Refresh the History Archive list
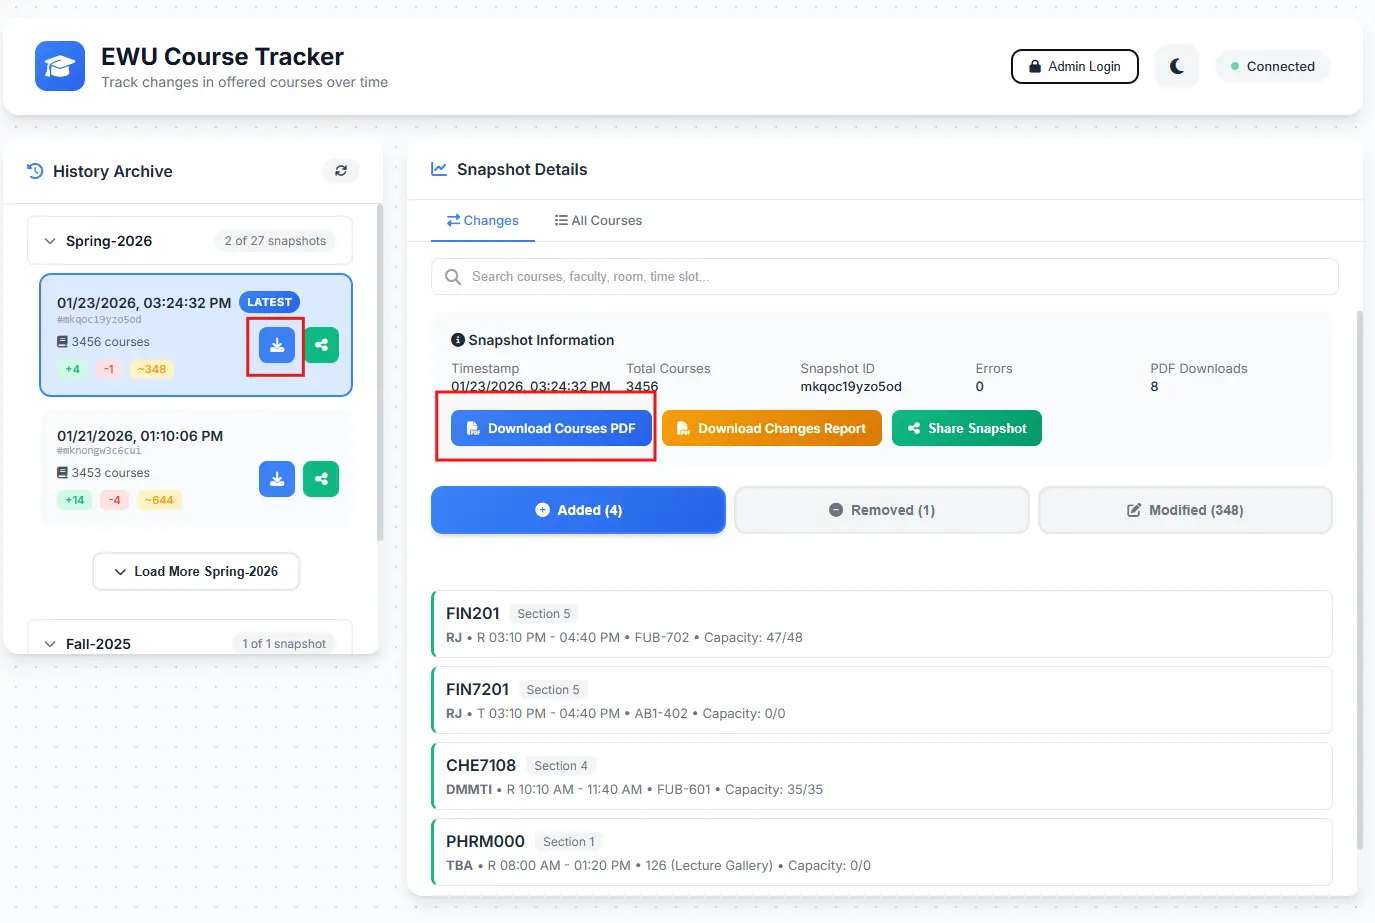This screenshot has width=1375, height=923. click(x=340, y=171)
